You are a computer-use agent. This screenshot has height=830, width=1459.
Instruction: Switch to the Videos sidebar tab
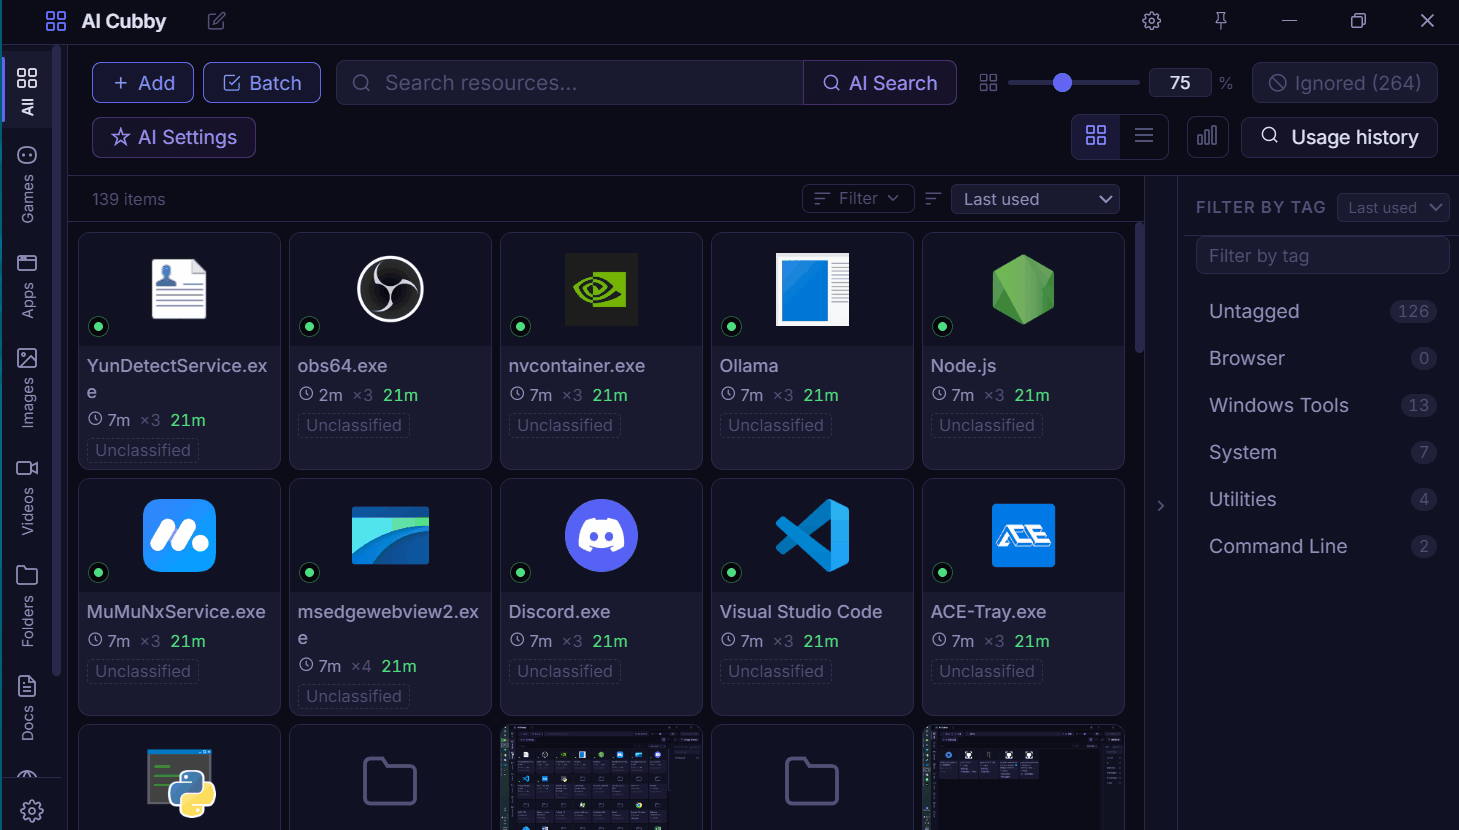(x=27, y=496)
